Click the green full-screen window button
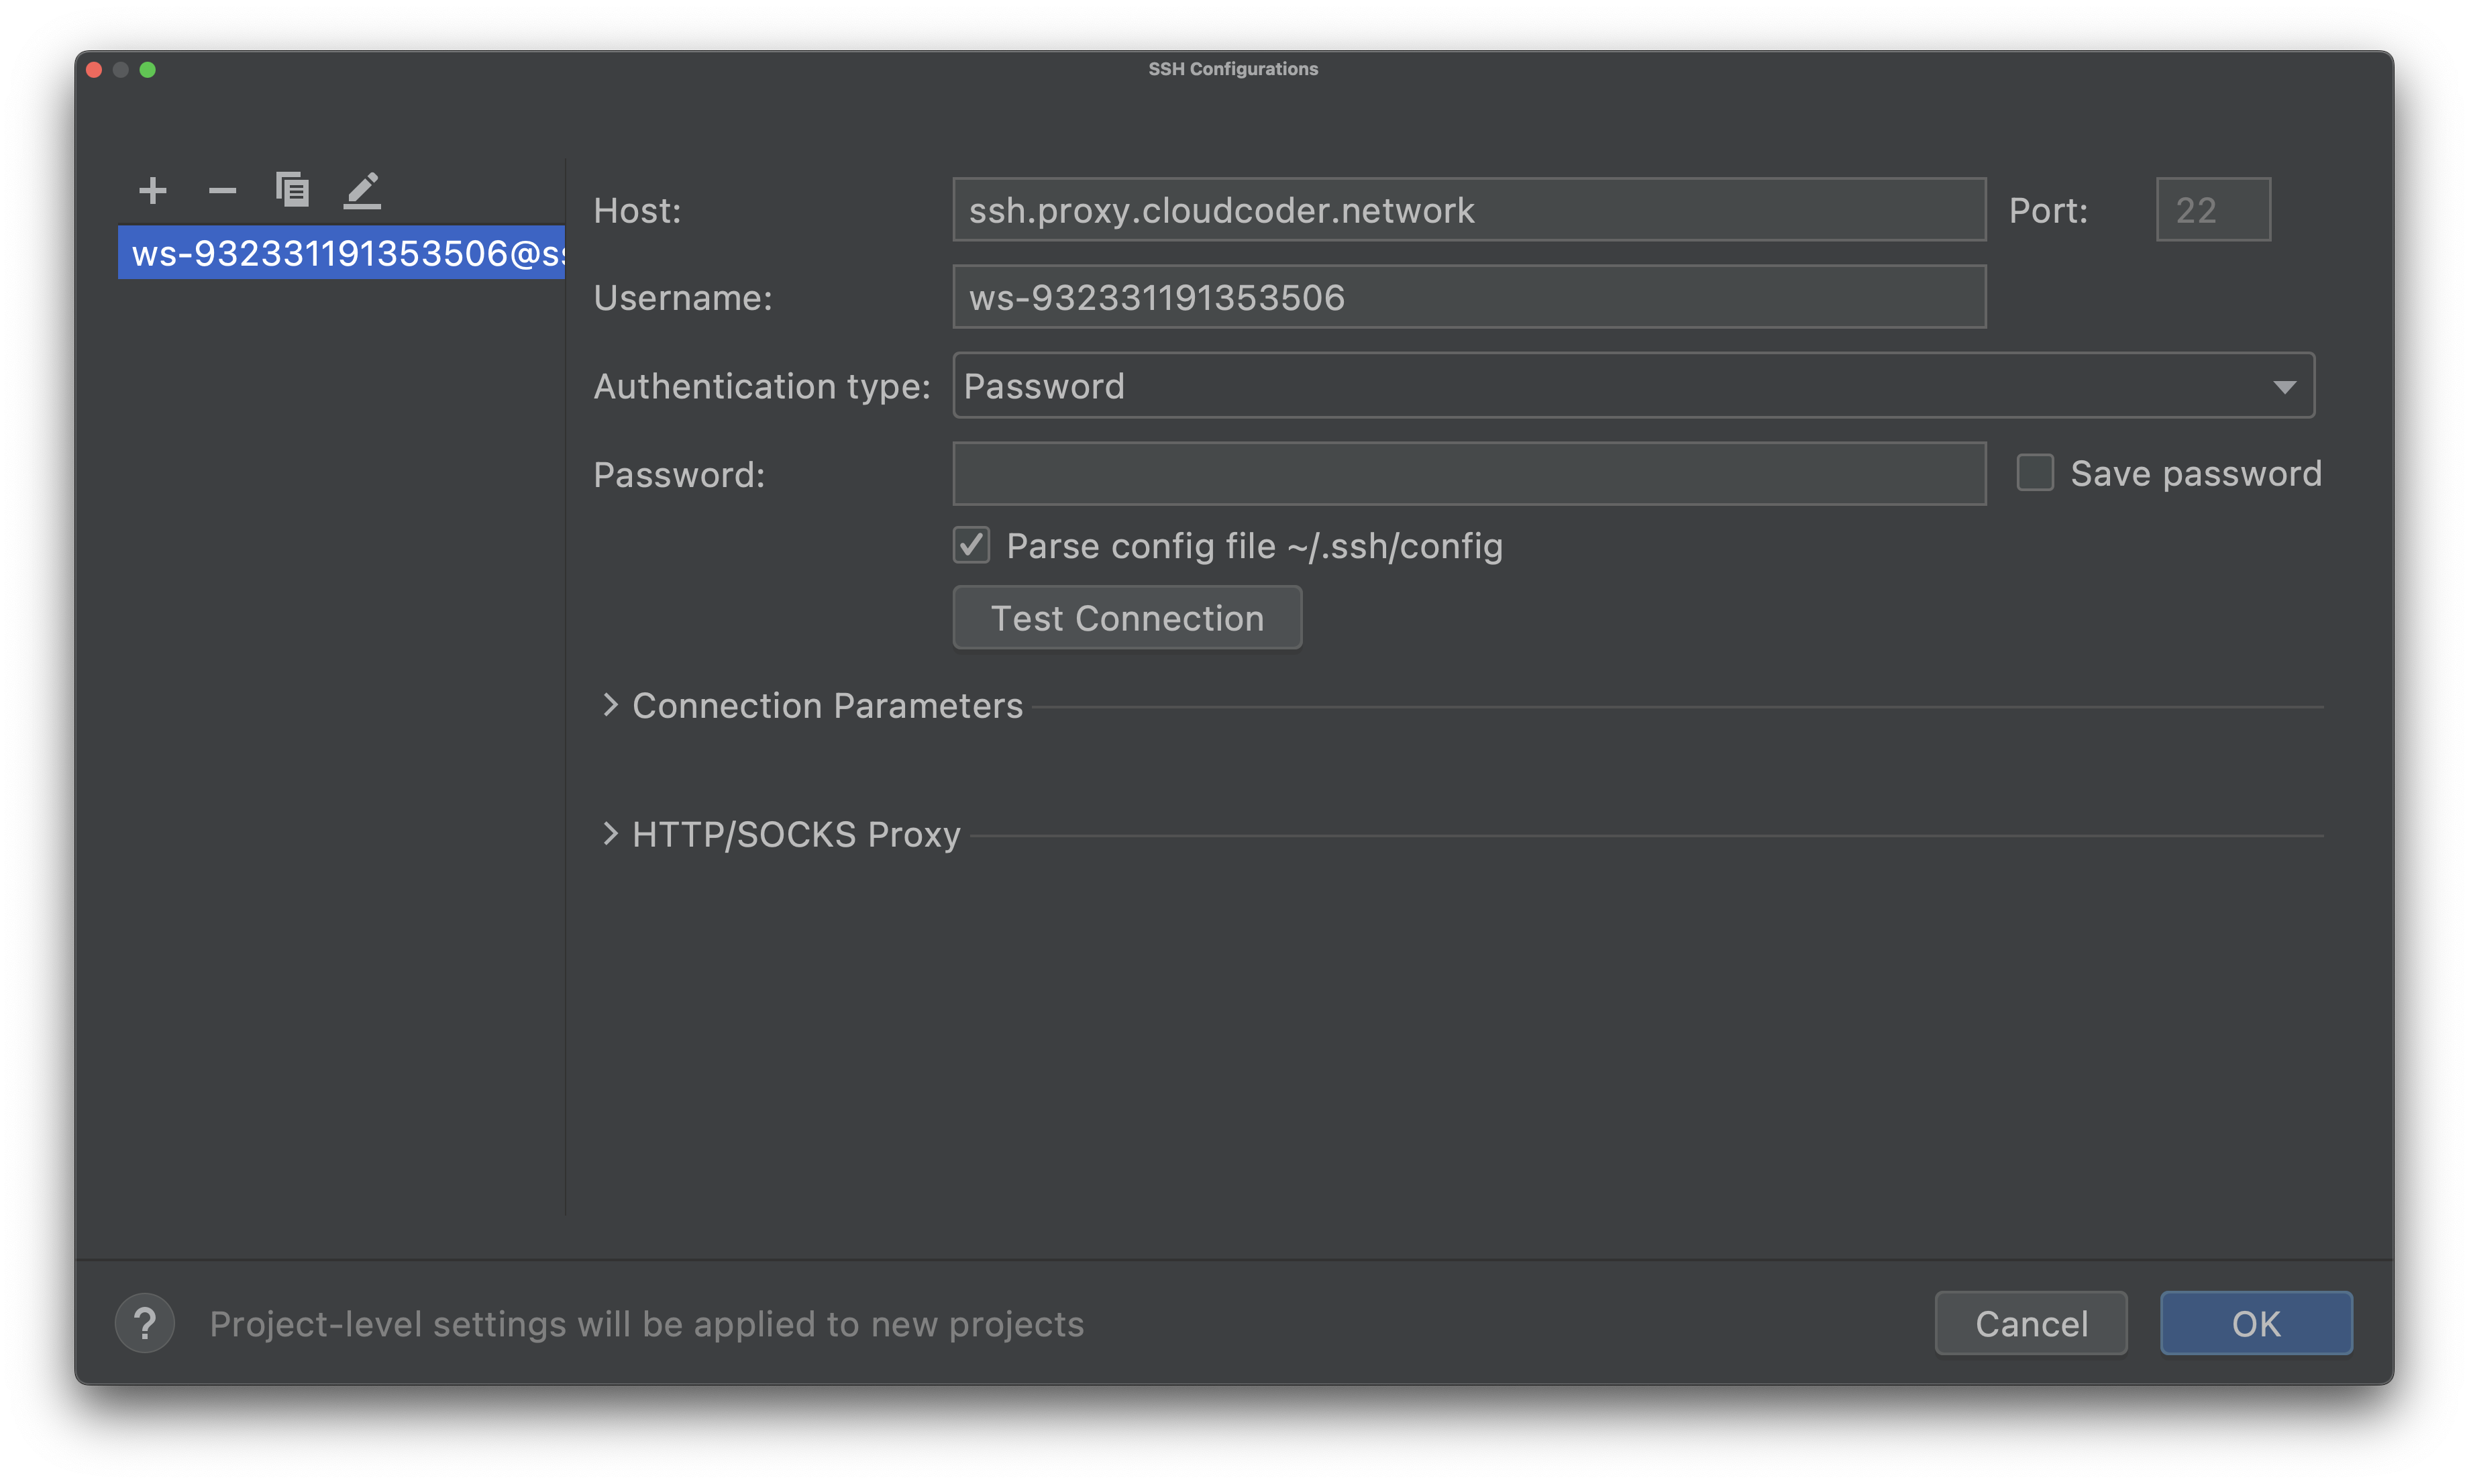The width and height of the screenshot is (2469, 1484). click(149, 69)
